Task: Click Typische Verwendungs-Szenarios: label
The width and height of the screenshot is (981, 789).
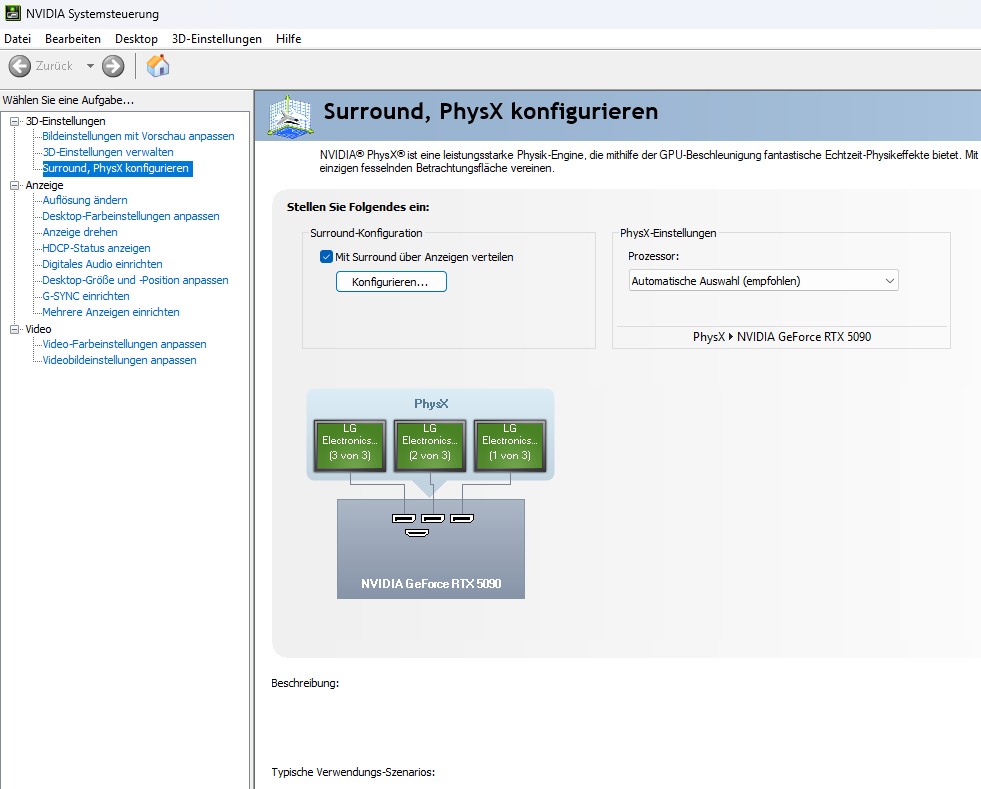Action: pos(353,772)
